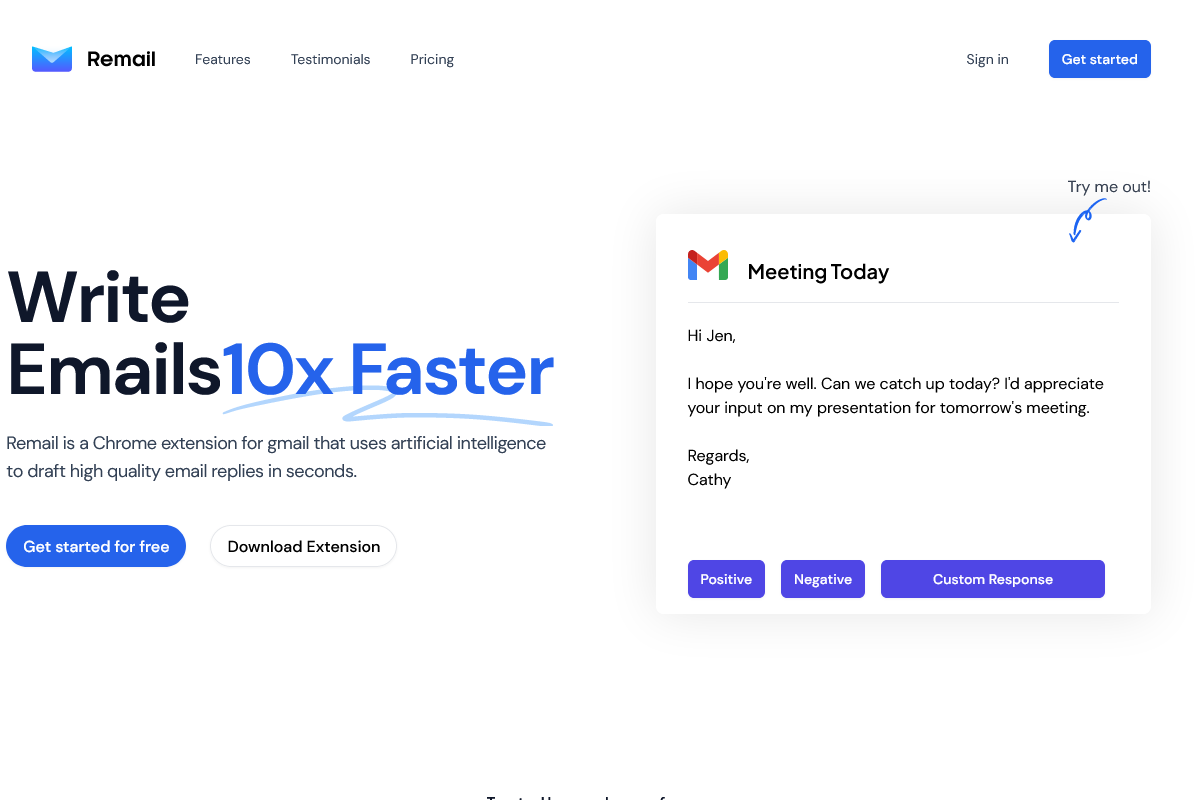Click the Gmail icon on the email card
Viewport: 1200px width, 800px height.
(x=708, y=265)
